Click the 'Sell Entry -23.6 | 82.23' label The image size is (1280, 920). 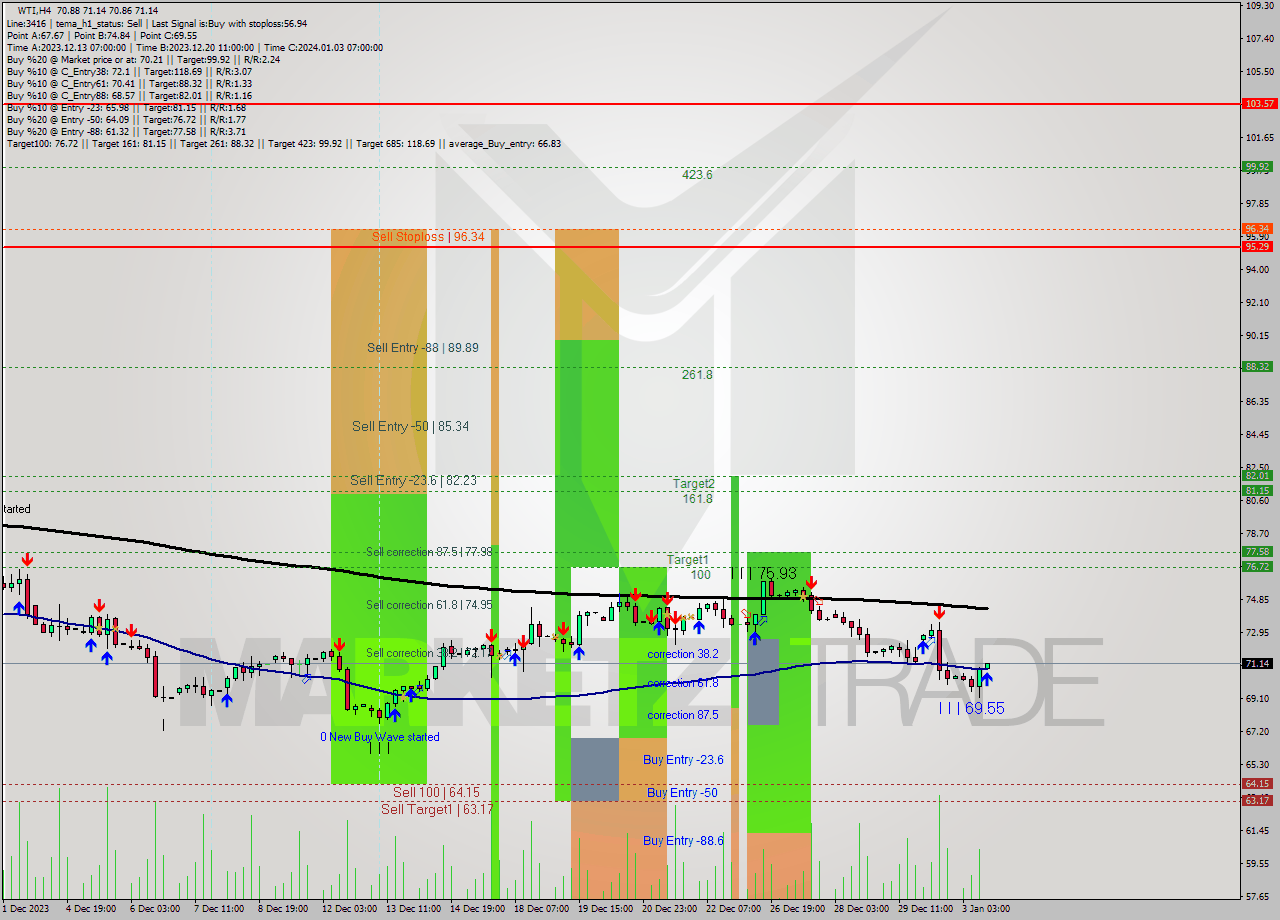413,480
